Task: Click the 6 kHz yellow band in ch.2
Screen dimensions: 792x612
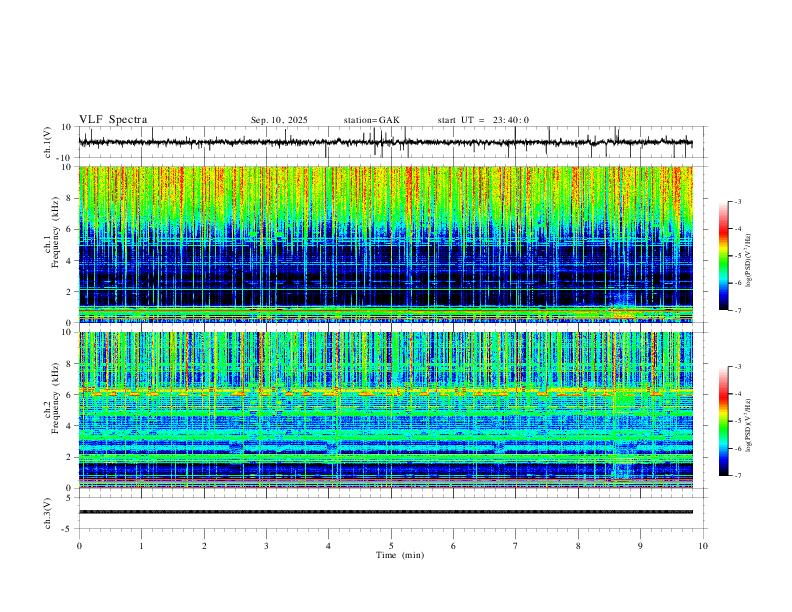Action: pos(385,391)
